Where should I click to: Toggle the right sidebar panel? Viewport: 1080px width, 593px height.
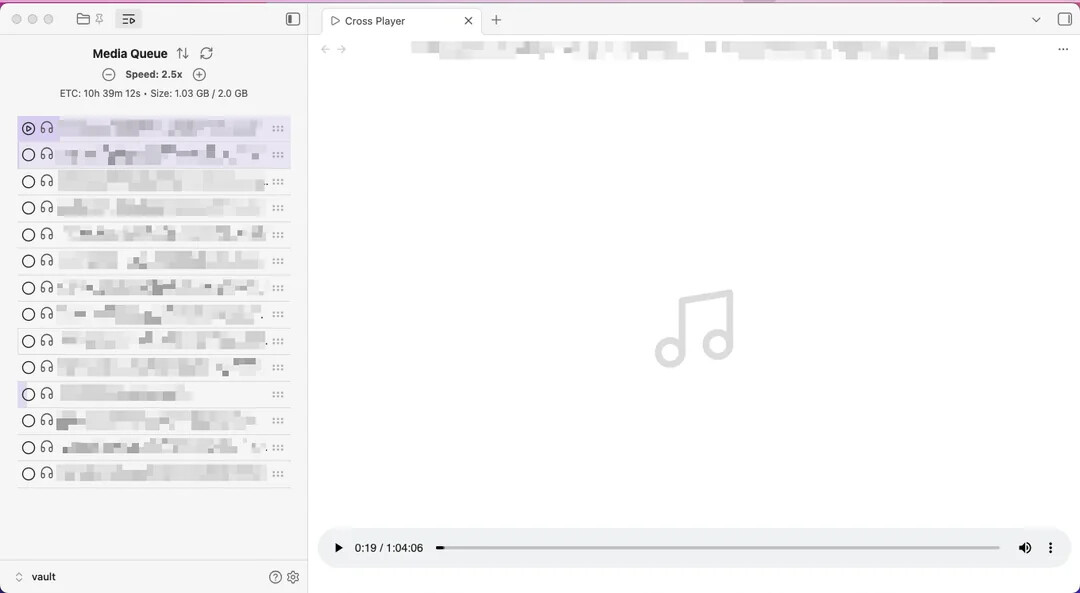click(1064, 19)
